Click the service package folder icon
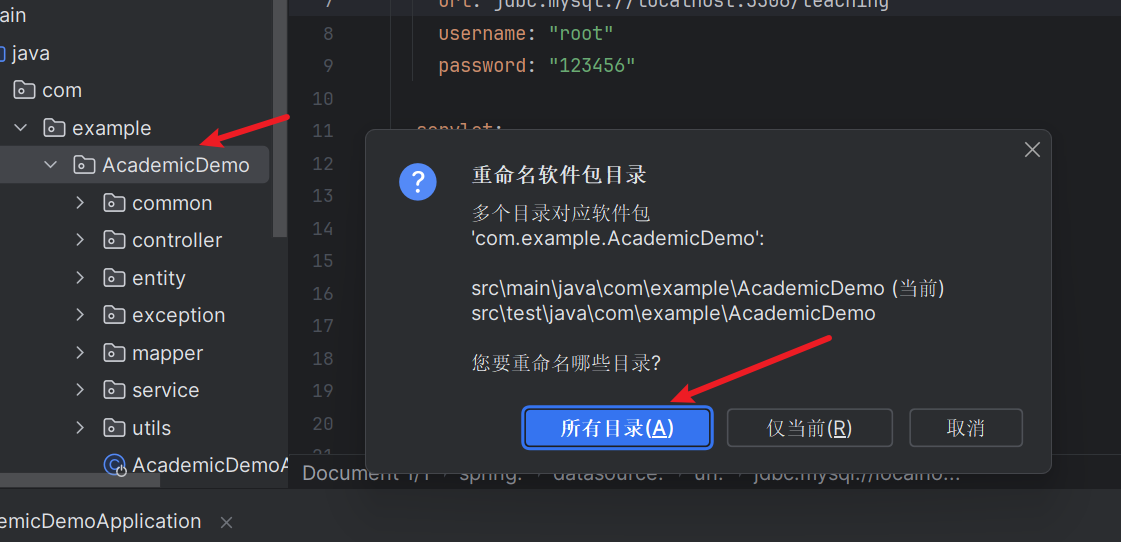Image resolution: width=1121 pixels, height=542 pixels. [x=114, y=390]
